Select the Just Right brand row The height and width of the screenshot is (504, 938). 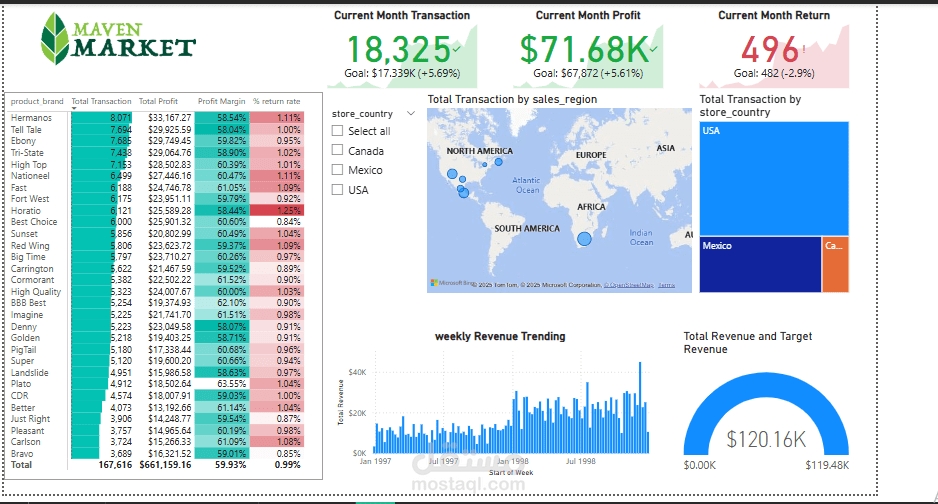point(157,419)
